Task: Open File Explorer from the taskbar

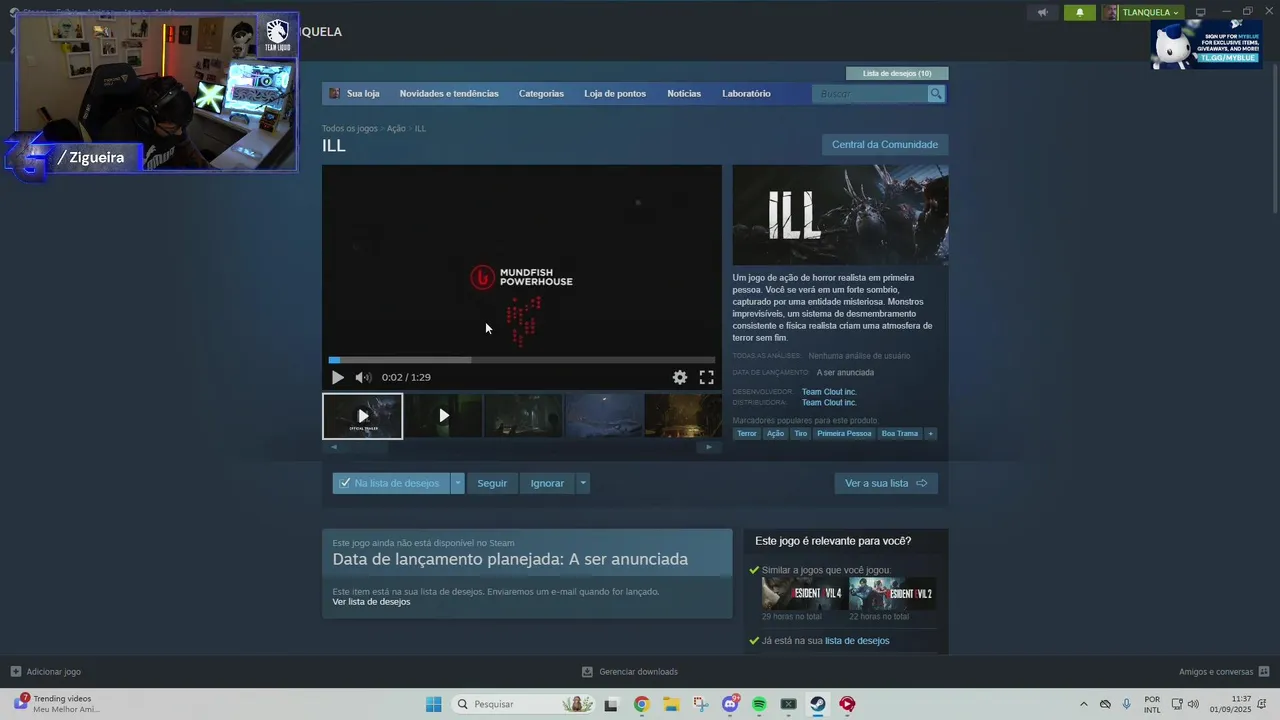Action: [x=671, y=704]
